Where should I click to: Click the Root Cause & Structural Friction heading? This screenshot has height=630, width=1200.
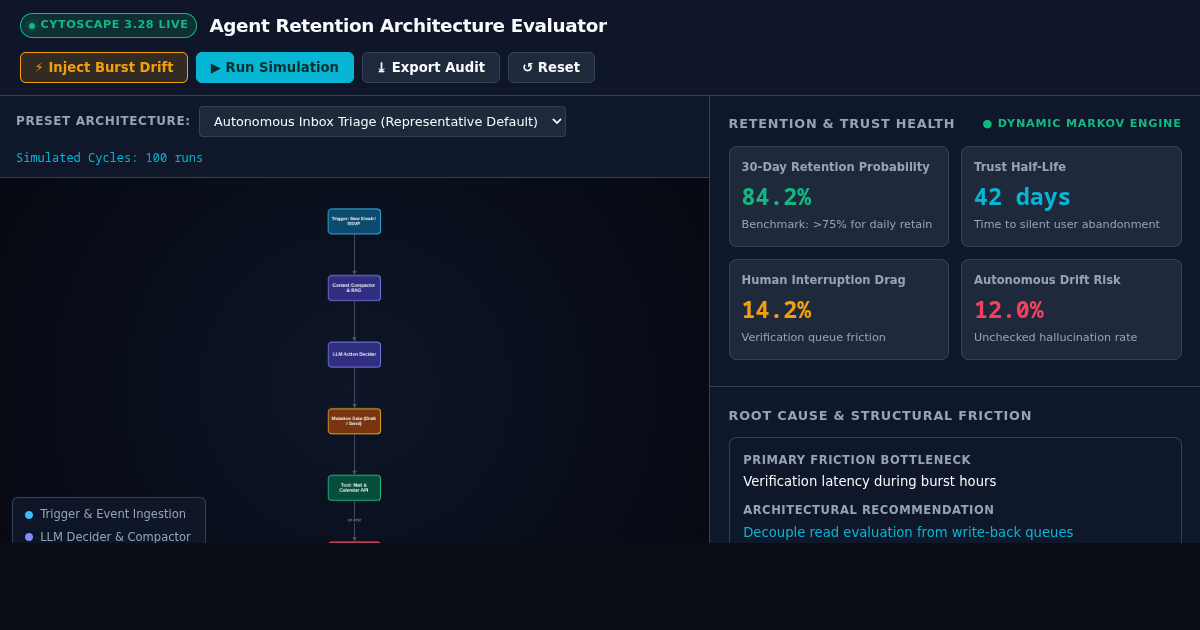[x=880, y=416]
